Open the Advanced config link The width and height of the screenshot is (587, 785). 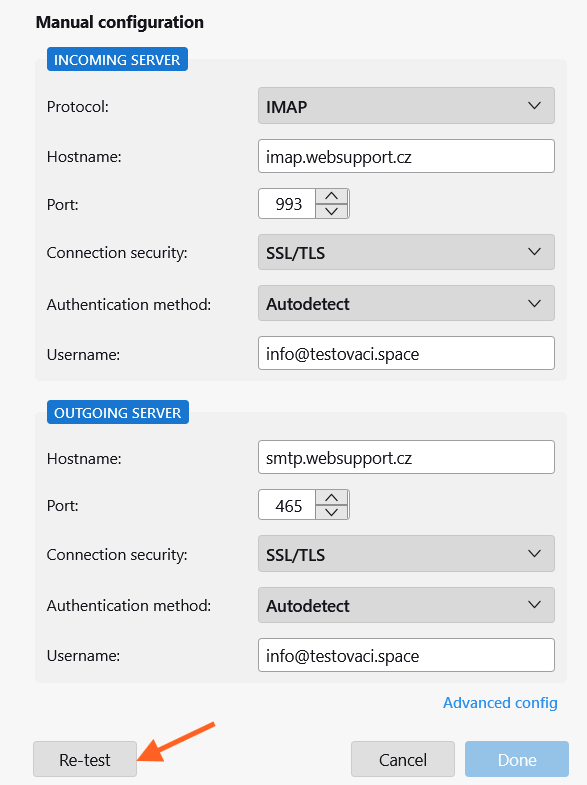click(500, 703)
